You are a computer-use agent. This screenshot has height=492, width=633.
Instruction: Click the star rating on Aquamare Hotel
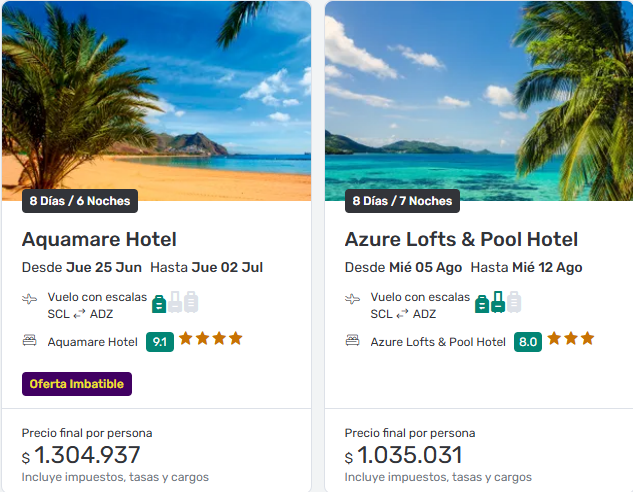pyautogui.click(x=210, y=339)
